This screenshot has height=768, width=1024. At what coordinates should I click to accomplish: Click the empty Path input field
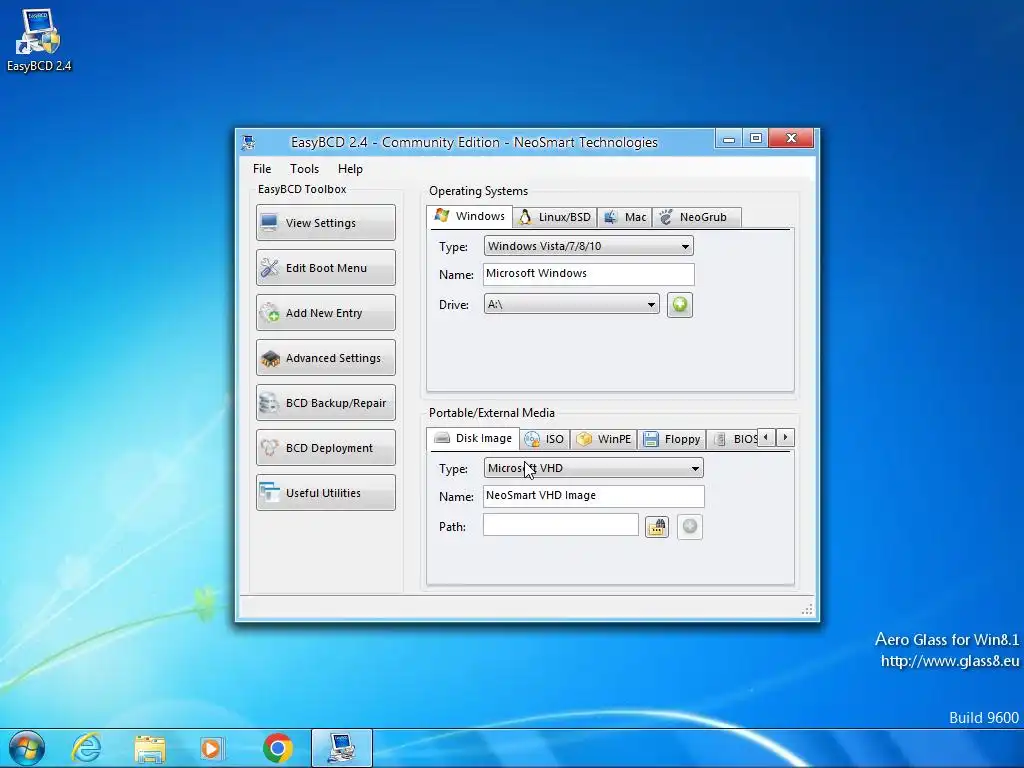pos(561,525)
